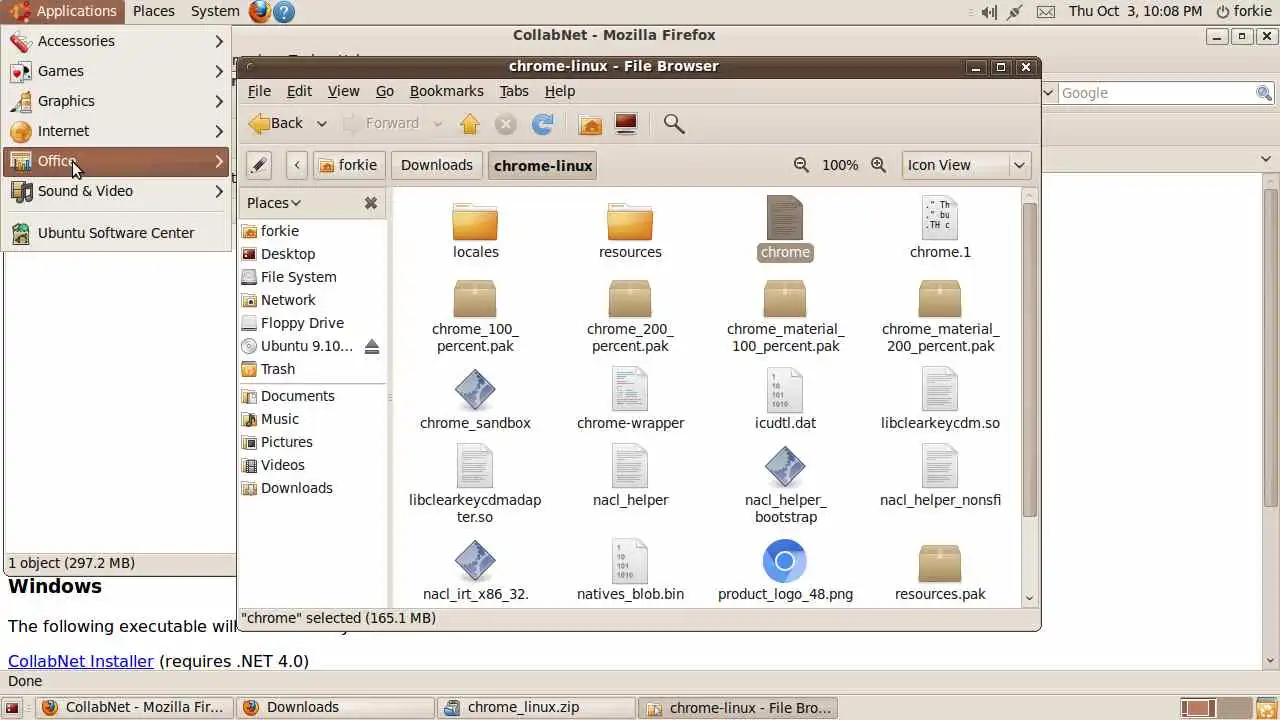Go up to parent folder
Viewport: 1280px width, 720px height.
pos(470,124)
